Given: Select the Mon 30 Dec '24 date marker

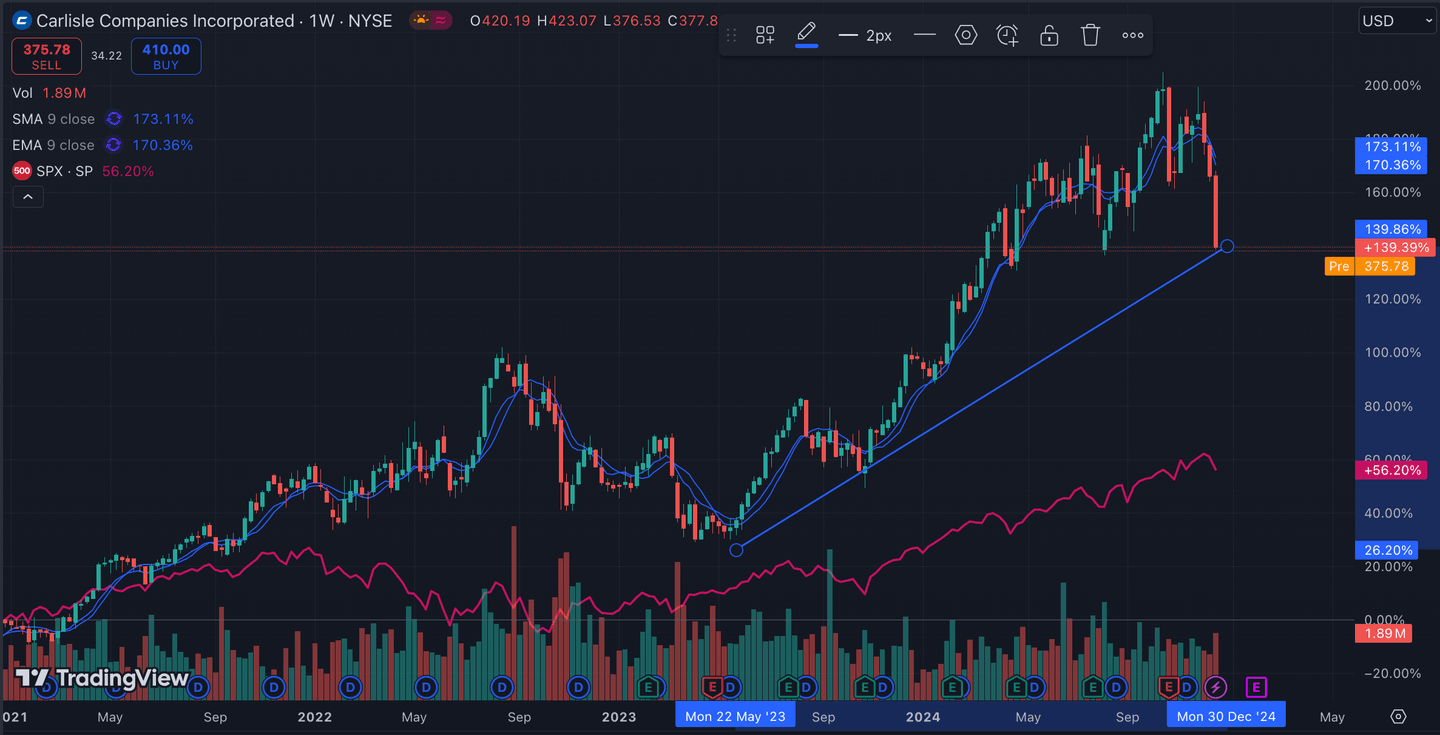Looking at the screenshot, I should click(x=1226, y=716).
